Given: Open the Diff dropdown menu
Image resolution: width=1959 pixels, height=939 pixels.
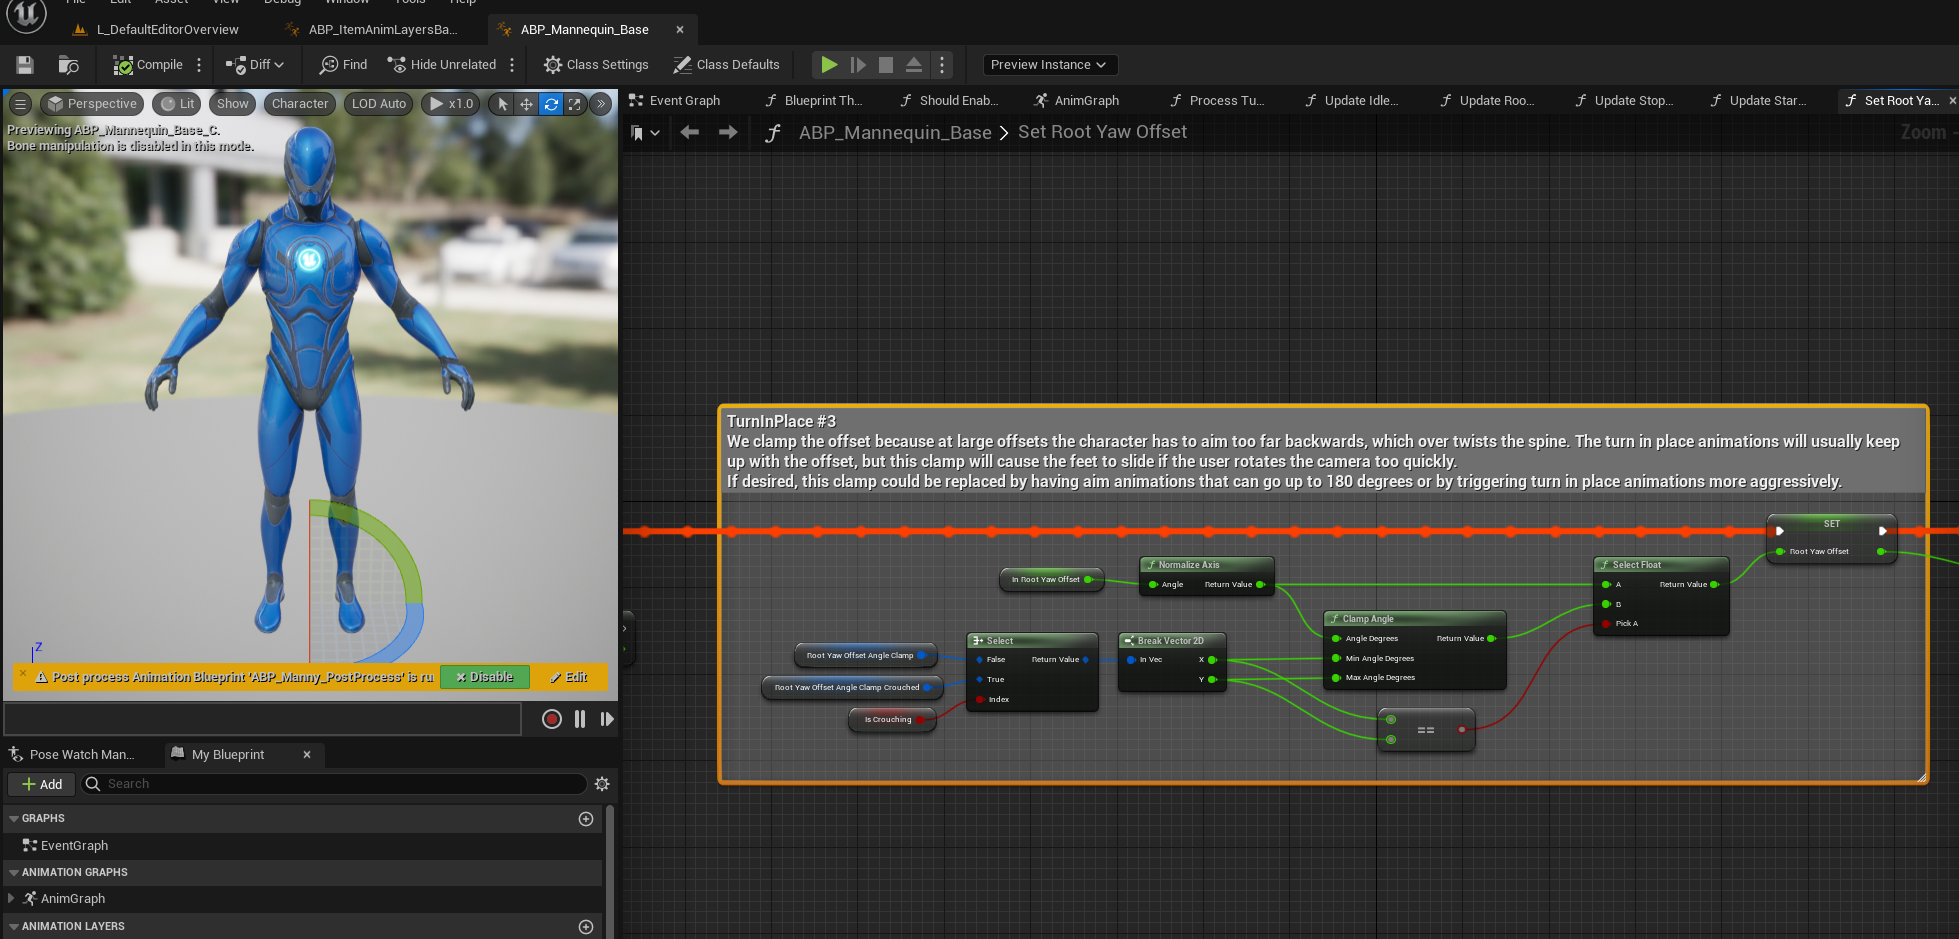Looking at the screenshot, I should click(x=256, y=65).
